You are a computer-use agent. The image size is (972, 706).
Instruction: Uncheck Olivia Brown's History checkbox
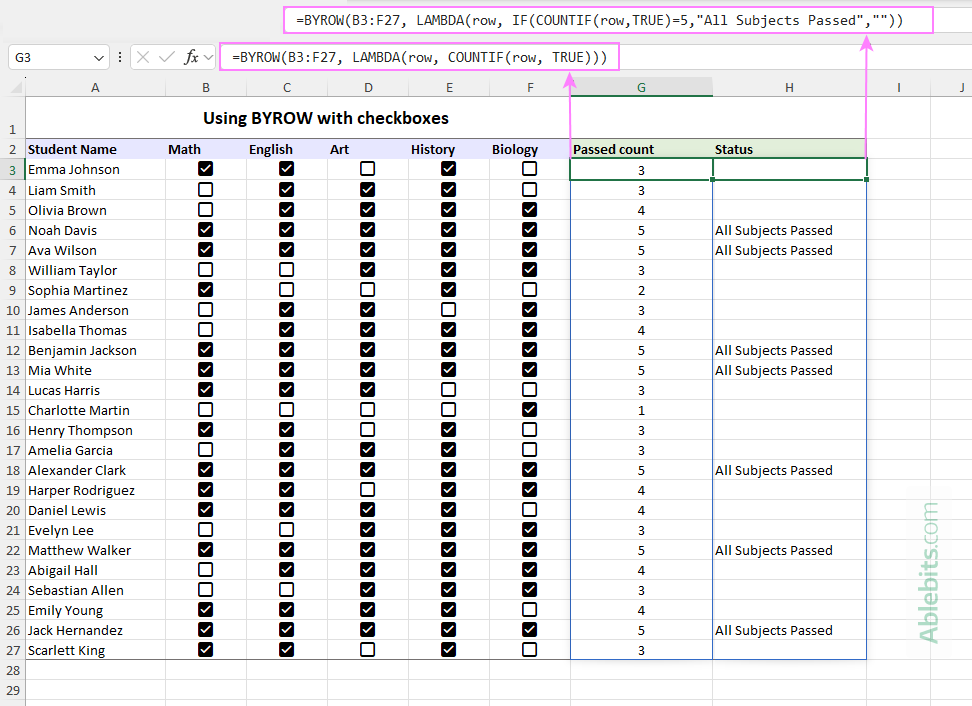(x=449, y=210)
